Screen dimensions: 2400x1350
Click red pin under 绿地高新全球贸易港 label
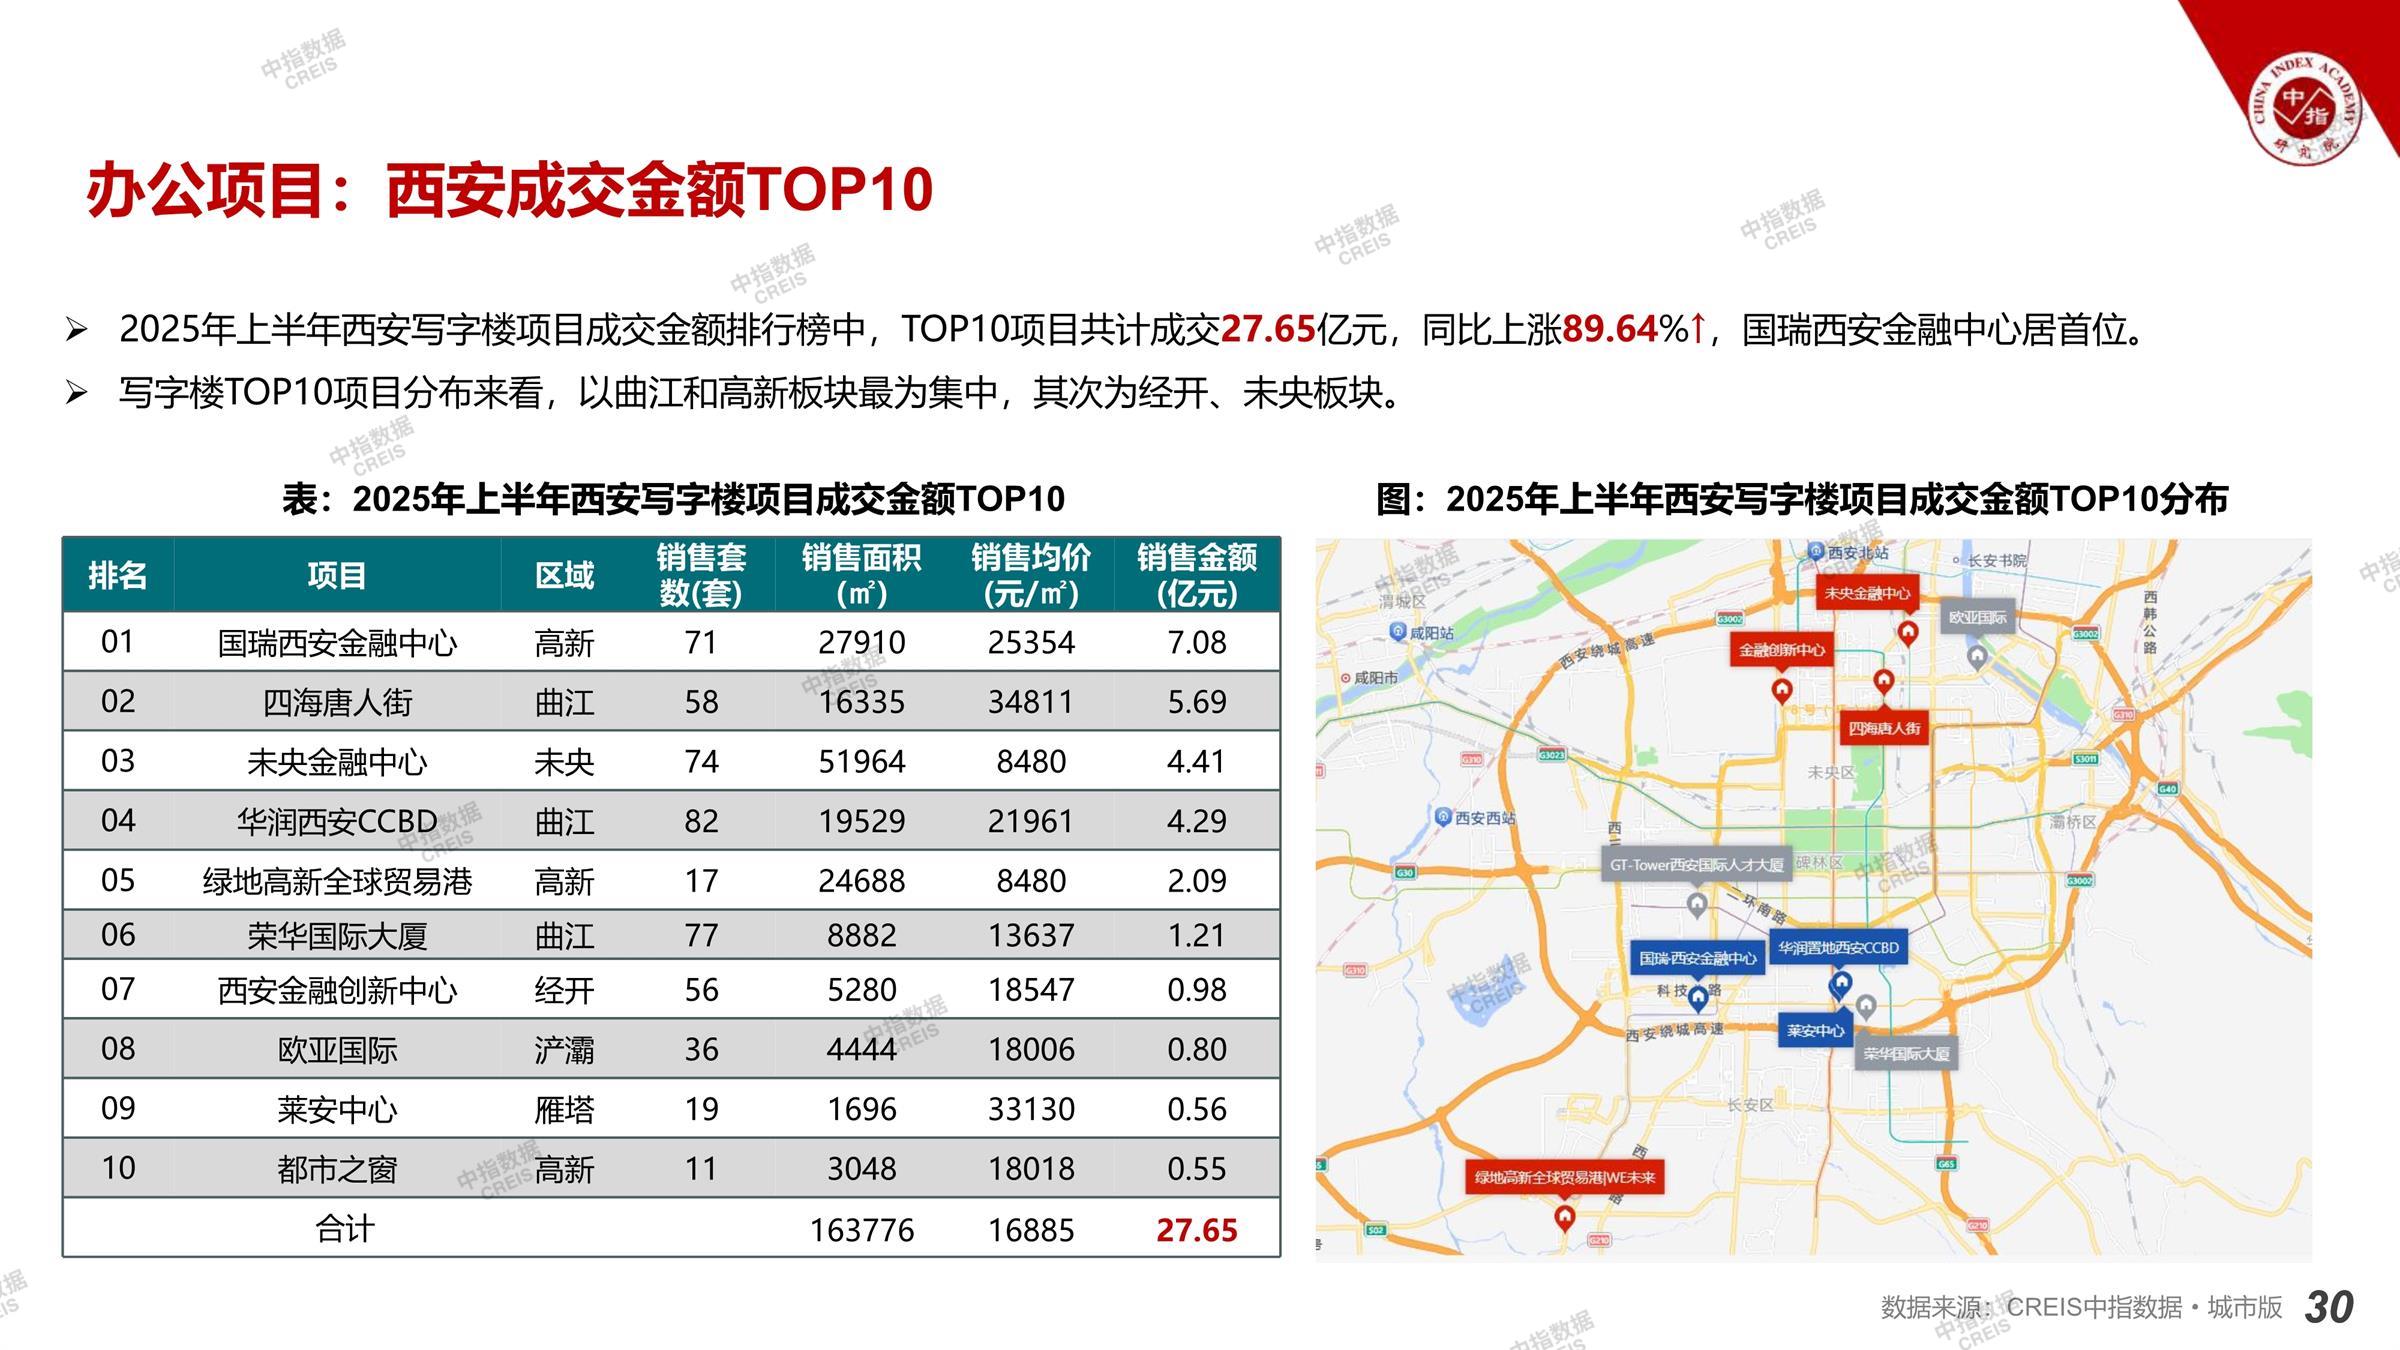(1565, 1217)
